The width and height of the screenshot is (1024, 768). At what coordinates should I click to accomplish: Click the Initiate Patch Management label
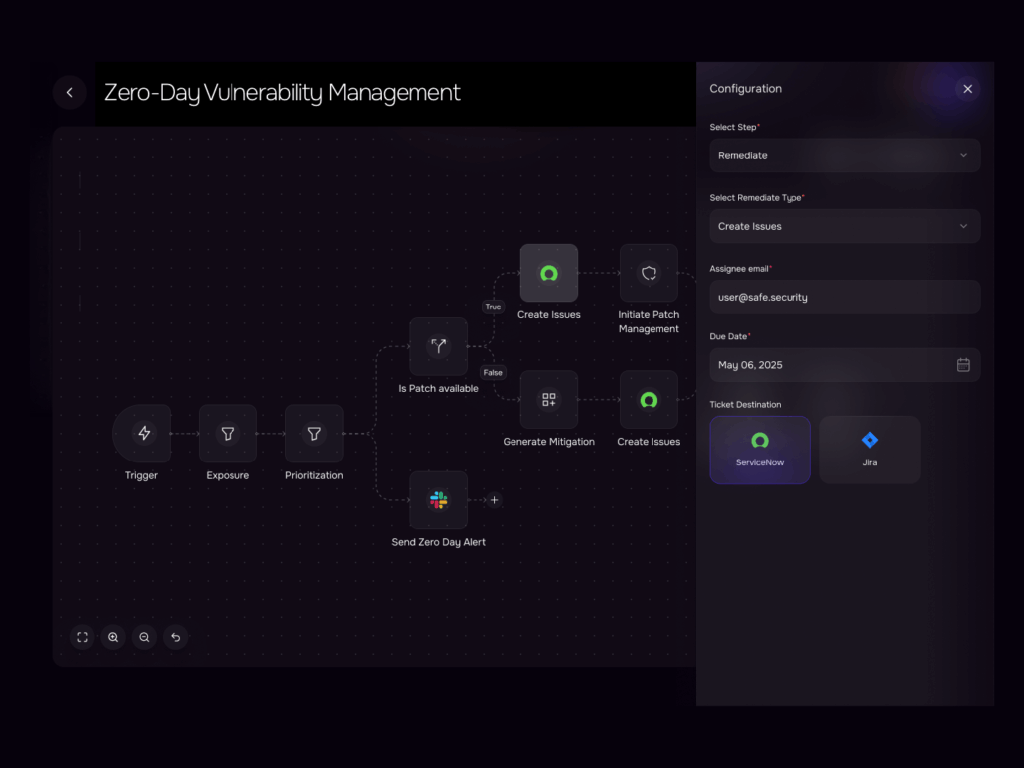[648, 321]
